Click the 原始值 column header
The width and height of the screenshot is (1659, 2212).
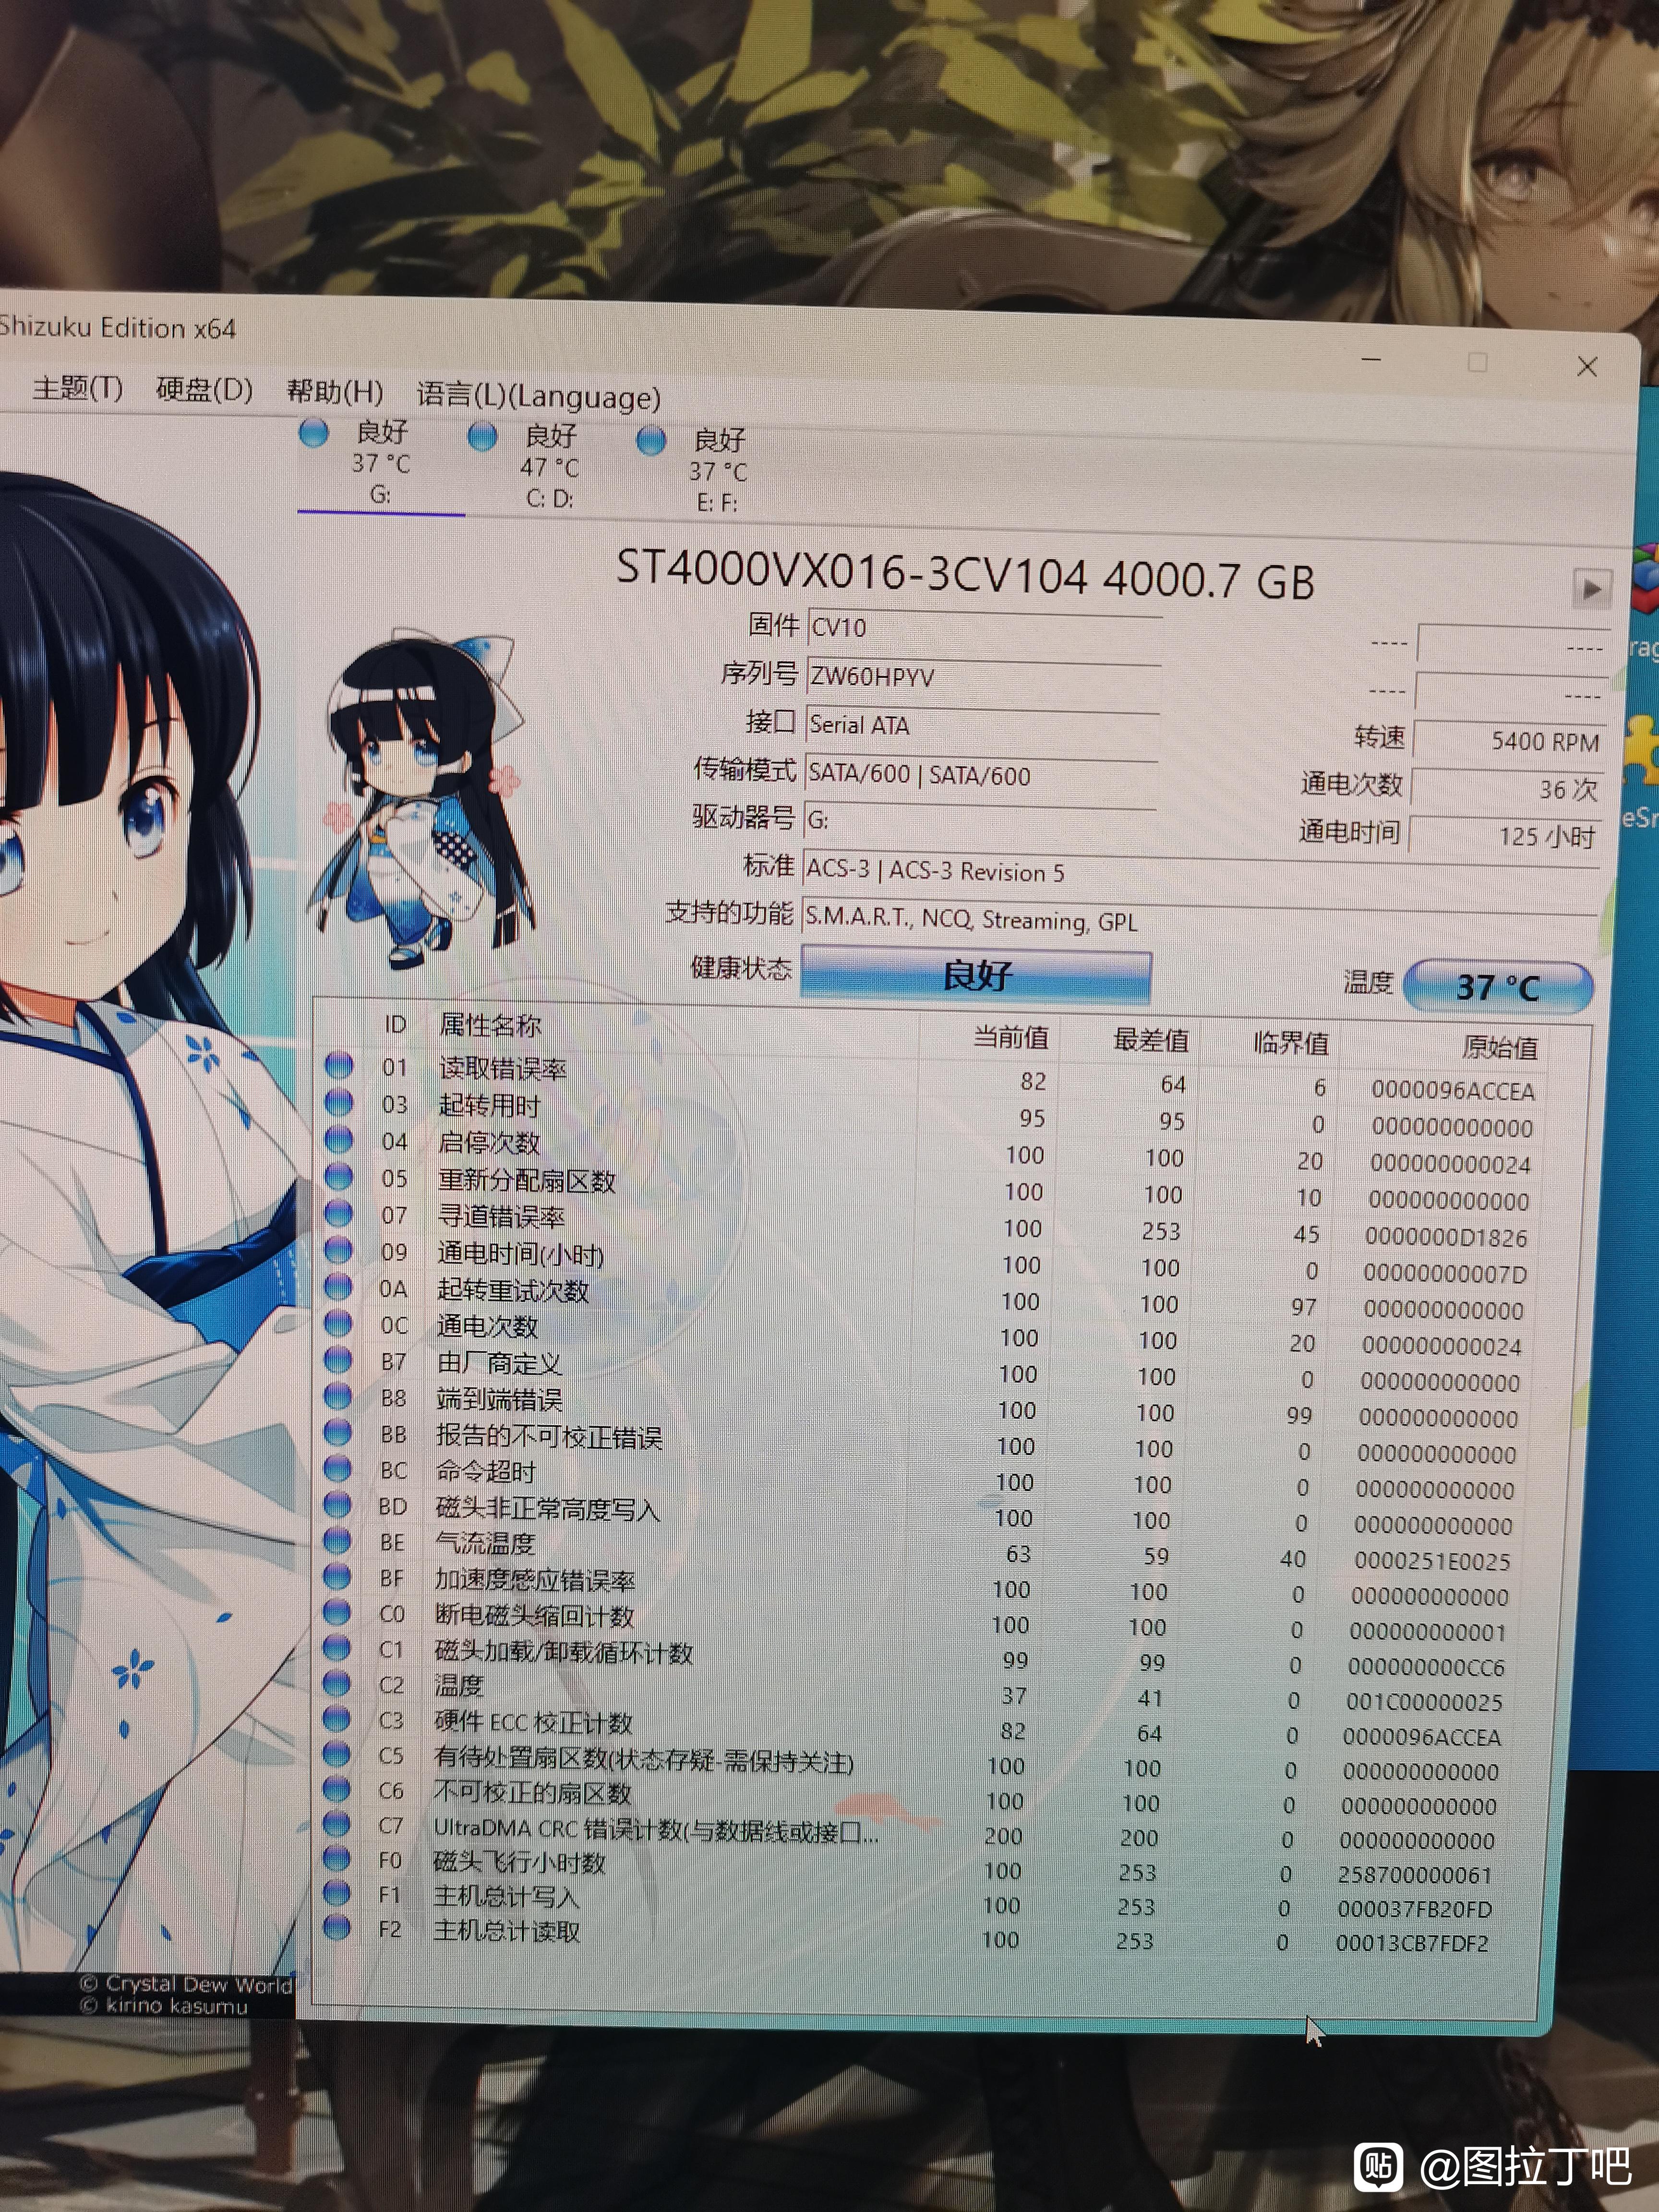(1499, 1047)
